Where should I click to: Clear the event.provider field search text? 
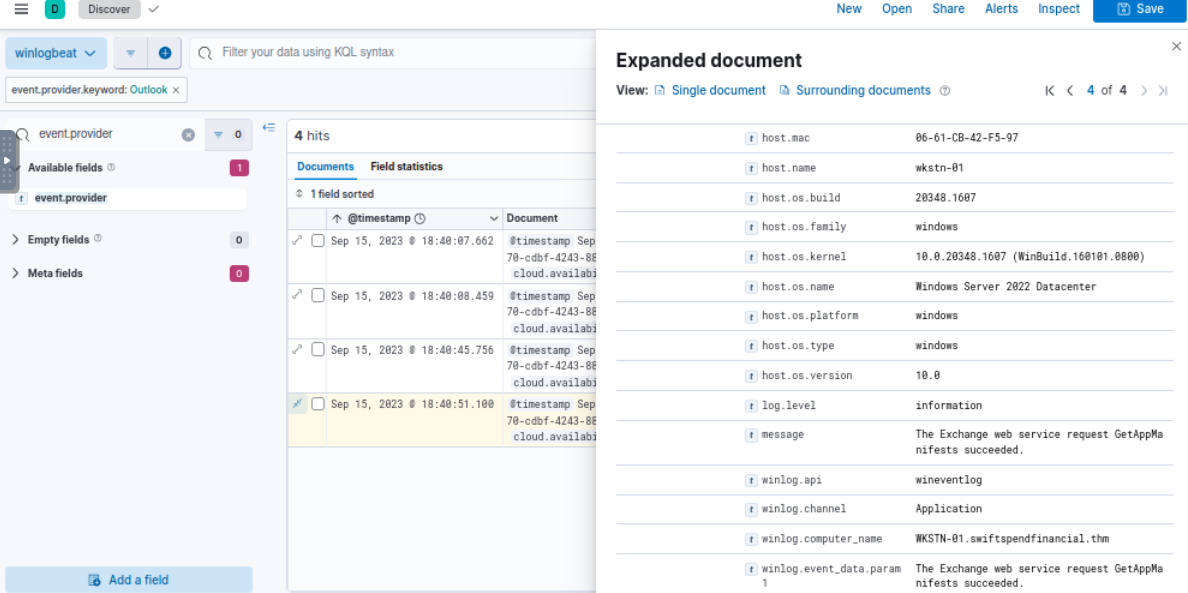tap(188, 135)
